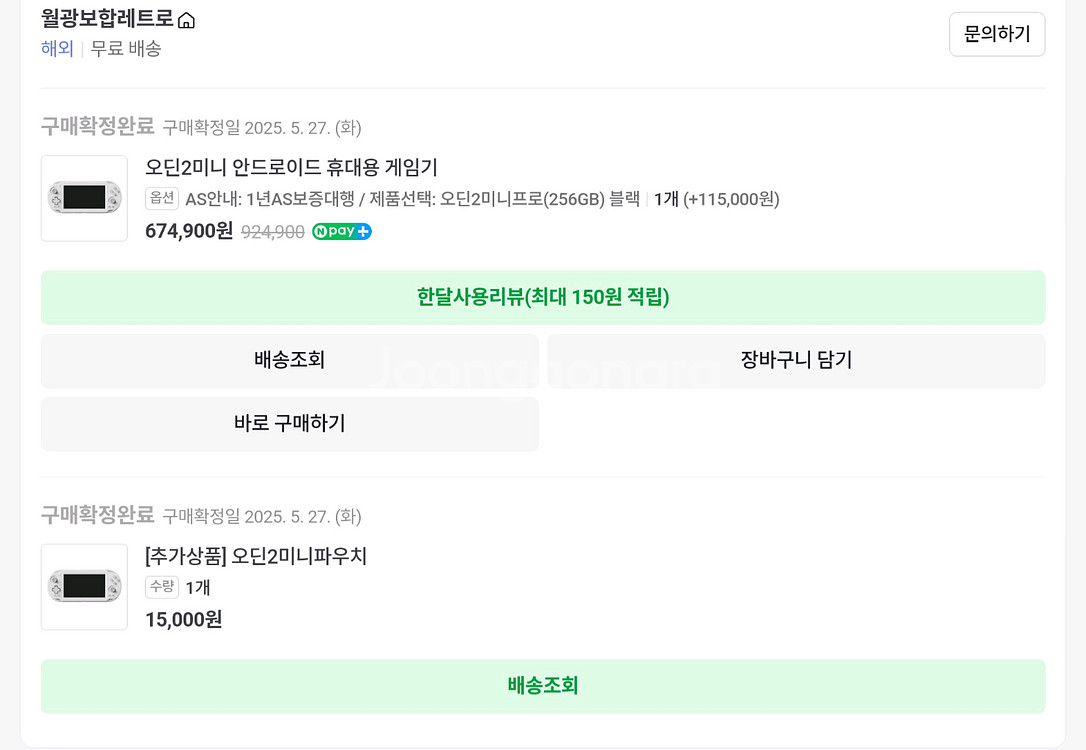Select the 해외 shipping label link
Viewport: 1086px width, 750px height.
(57, 48)
